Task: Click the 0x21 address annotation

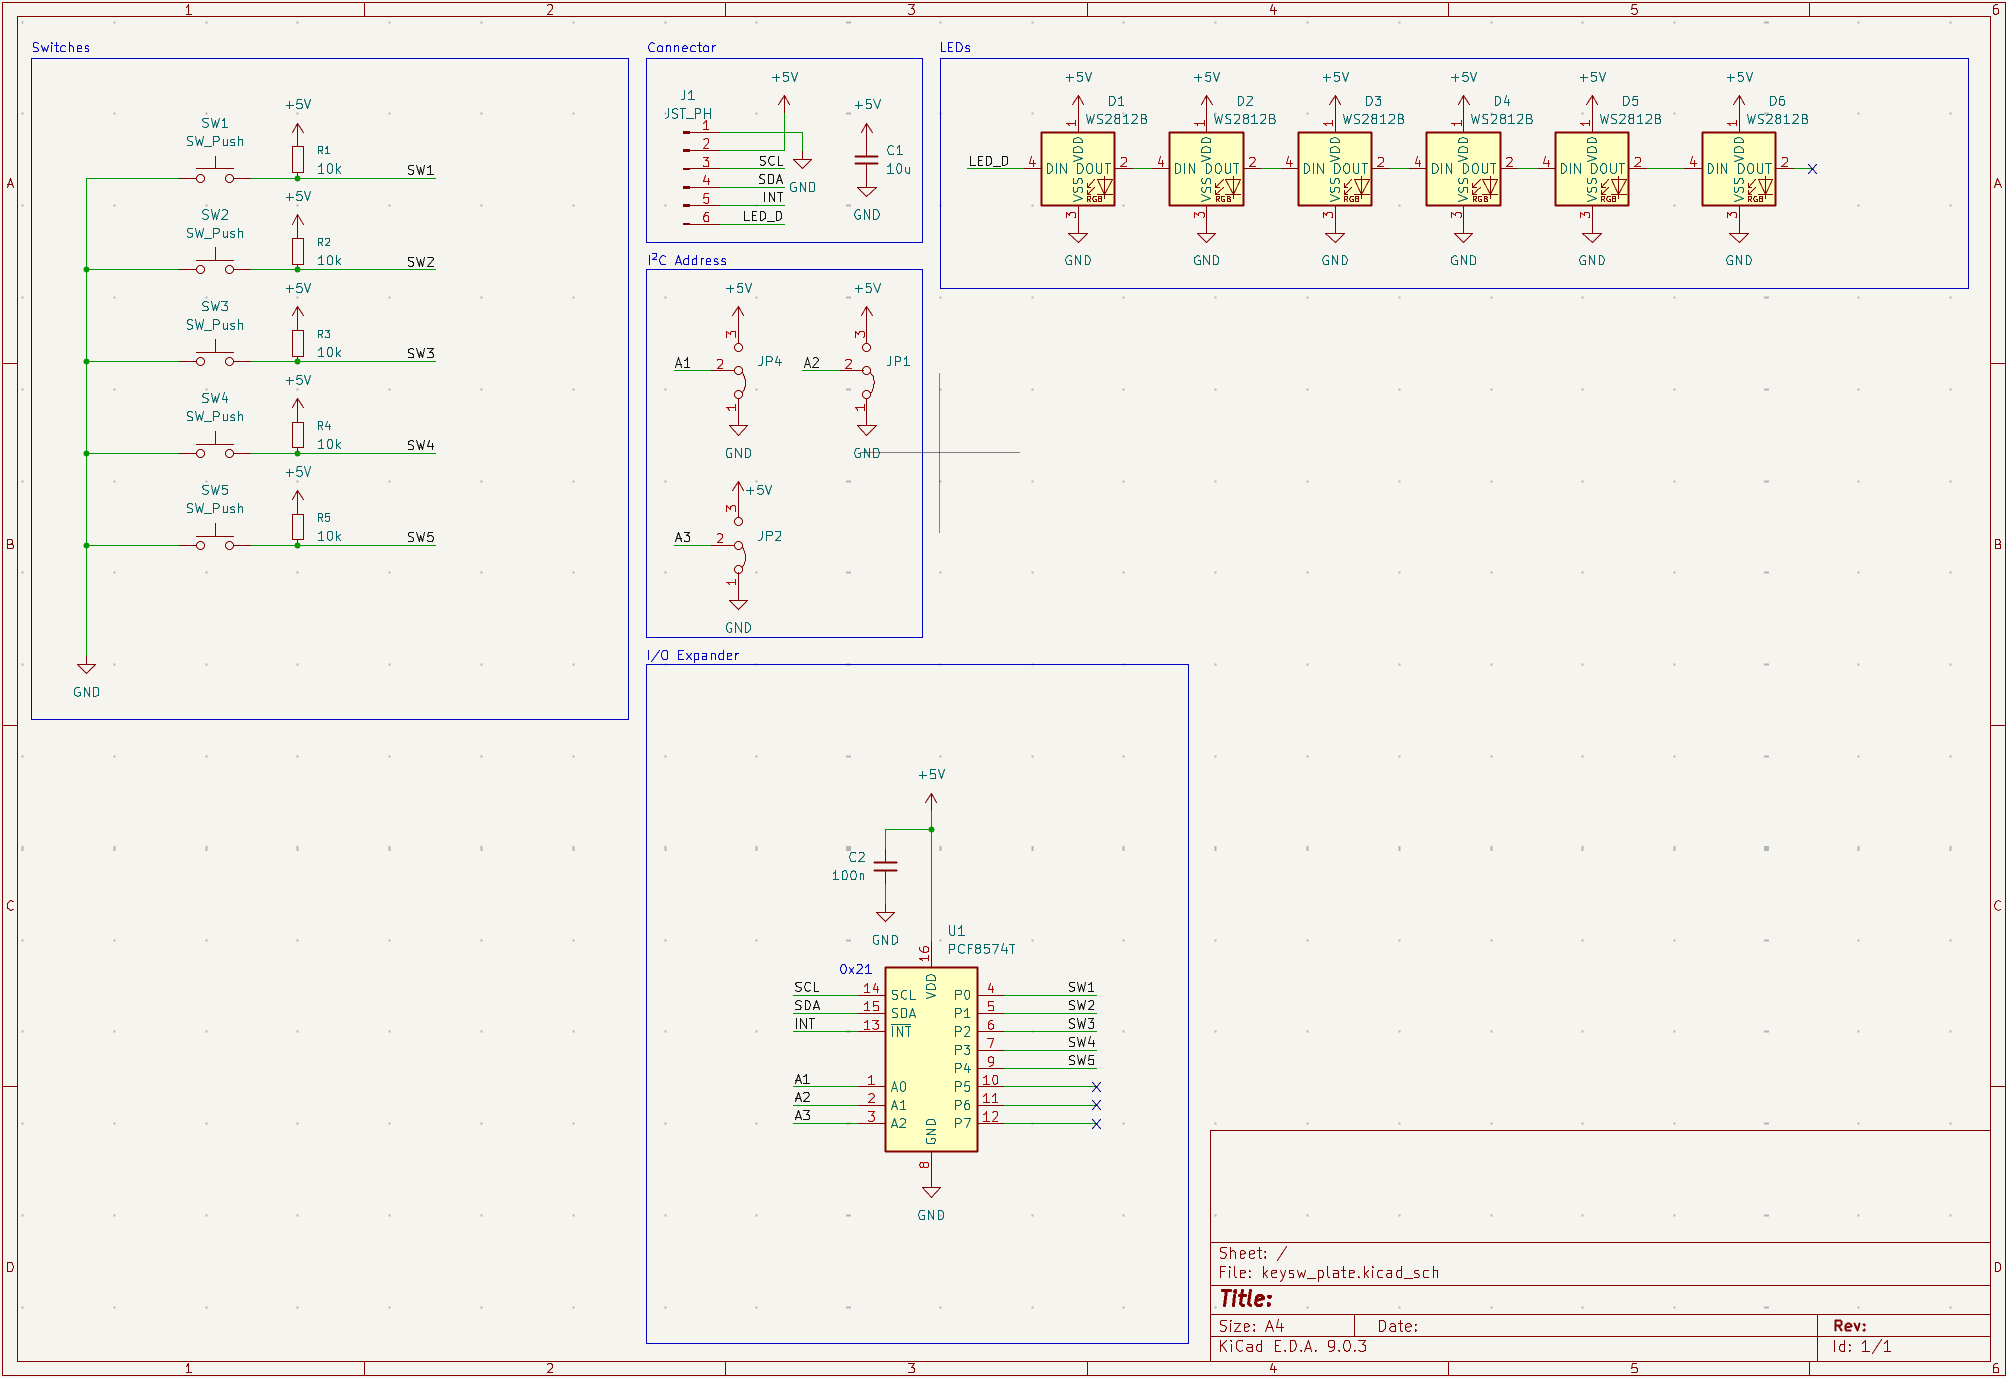Action: 856,969
